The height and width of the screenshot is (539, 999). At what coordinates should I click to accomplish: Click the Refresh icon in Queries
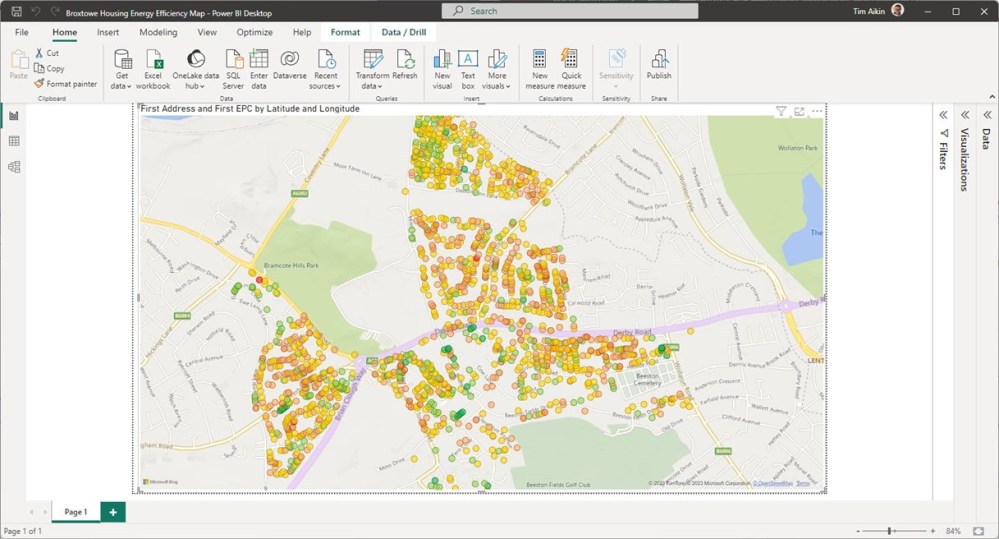pyautogui.click(x=405, y=59)
